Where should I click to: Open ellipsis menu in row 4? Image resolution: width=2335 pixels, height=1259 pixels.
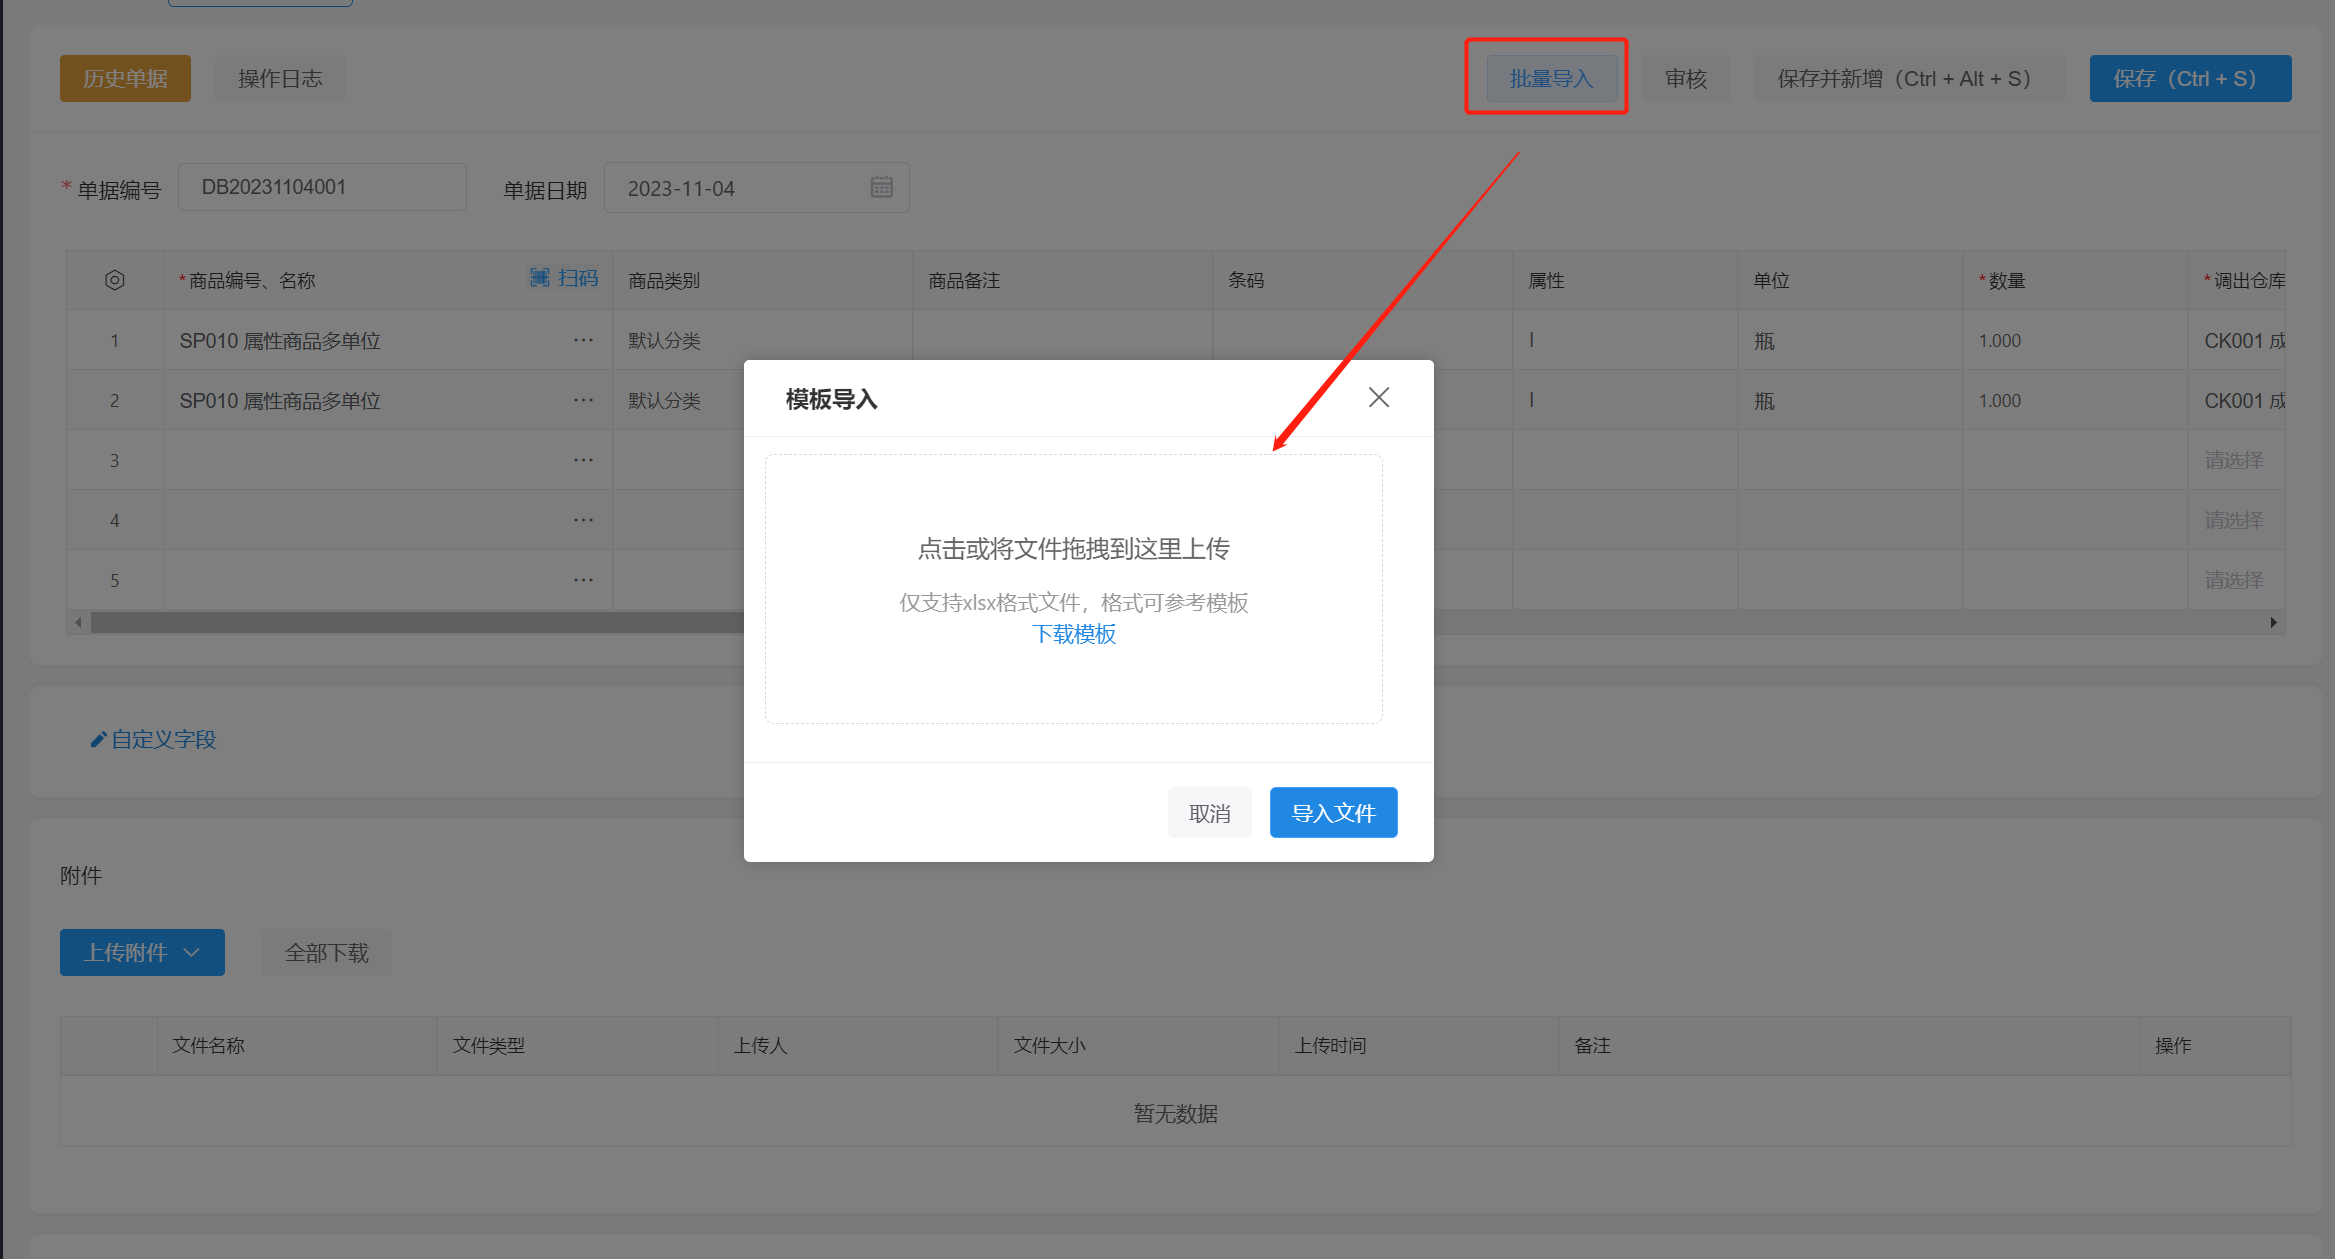584,520
